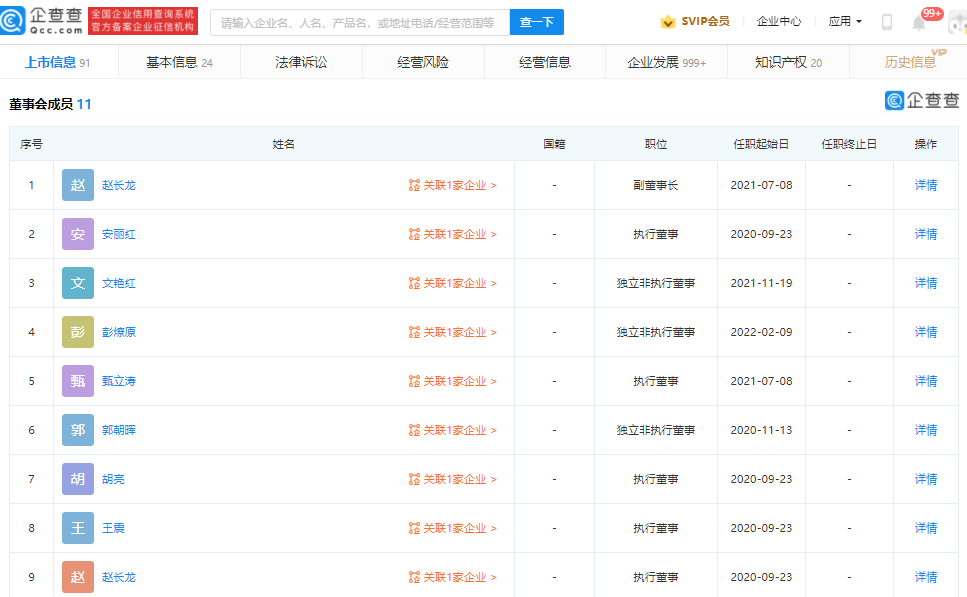Expand 关联1家企业 for 甄立涛
Viewport: 967px width, 597px height.
tap(453, 381)
